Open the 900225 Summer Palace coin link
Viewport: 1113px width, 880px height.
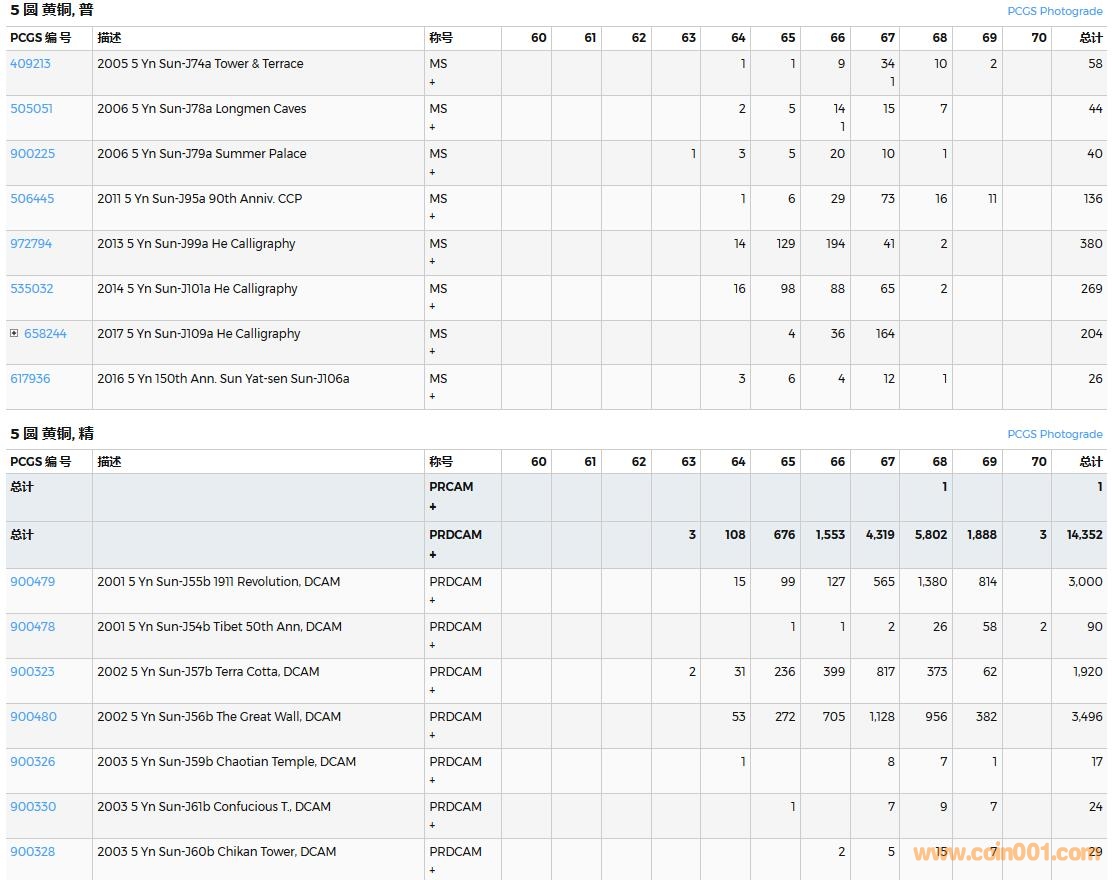[x=32, y=154]
